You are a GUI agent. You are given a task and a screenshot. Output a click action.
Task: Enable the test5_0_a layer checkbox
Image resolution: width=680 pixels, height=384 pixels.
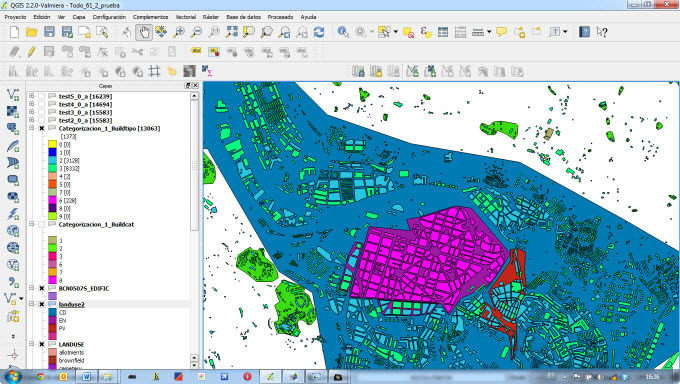pyautogui.click(x=42, y=96)
